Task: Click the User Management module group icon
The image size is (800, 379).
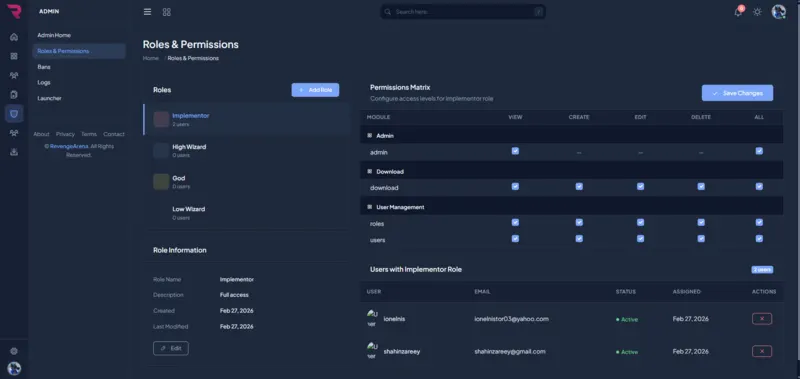Action: click(x=370, y=207)
